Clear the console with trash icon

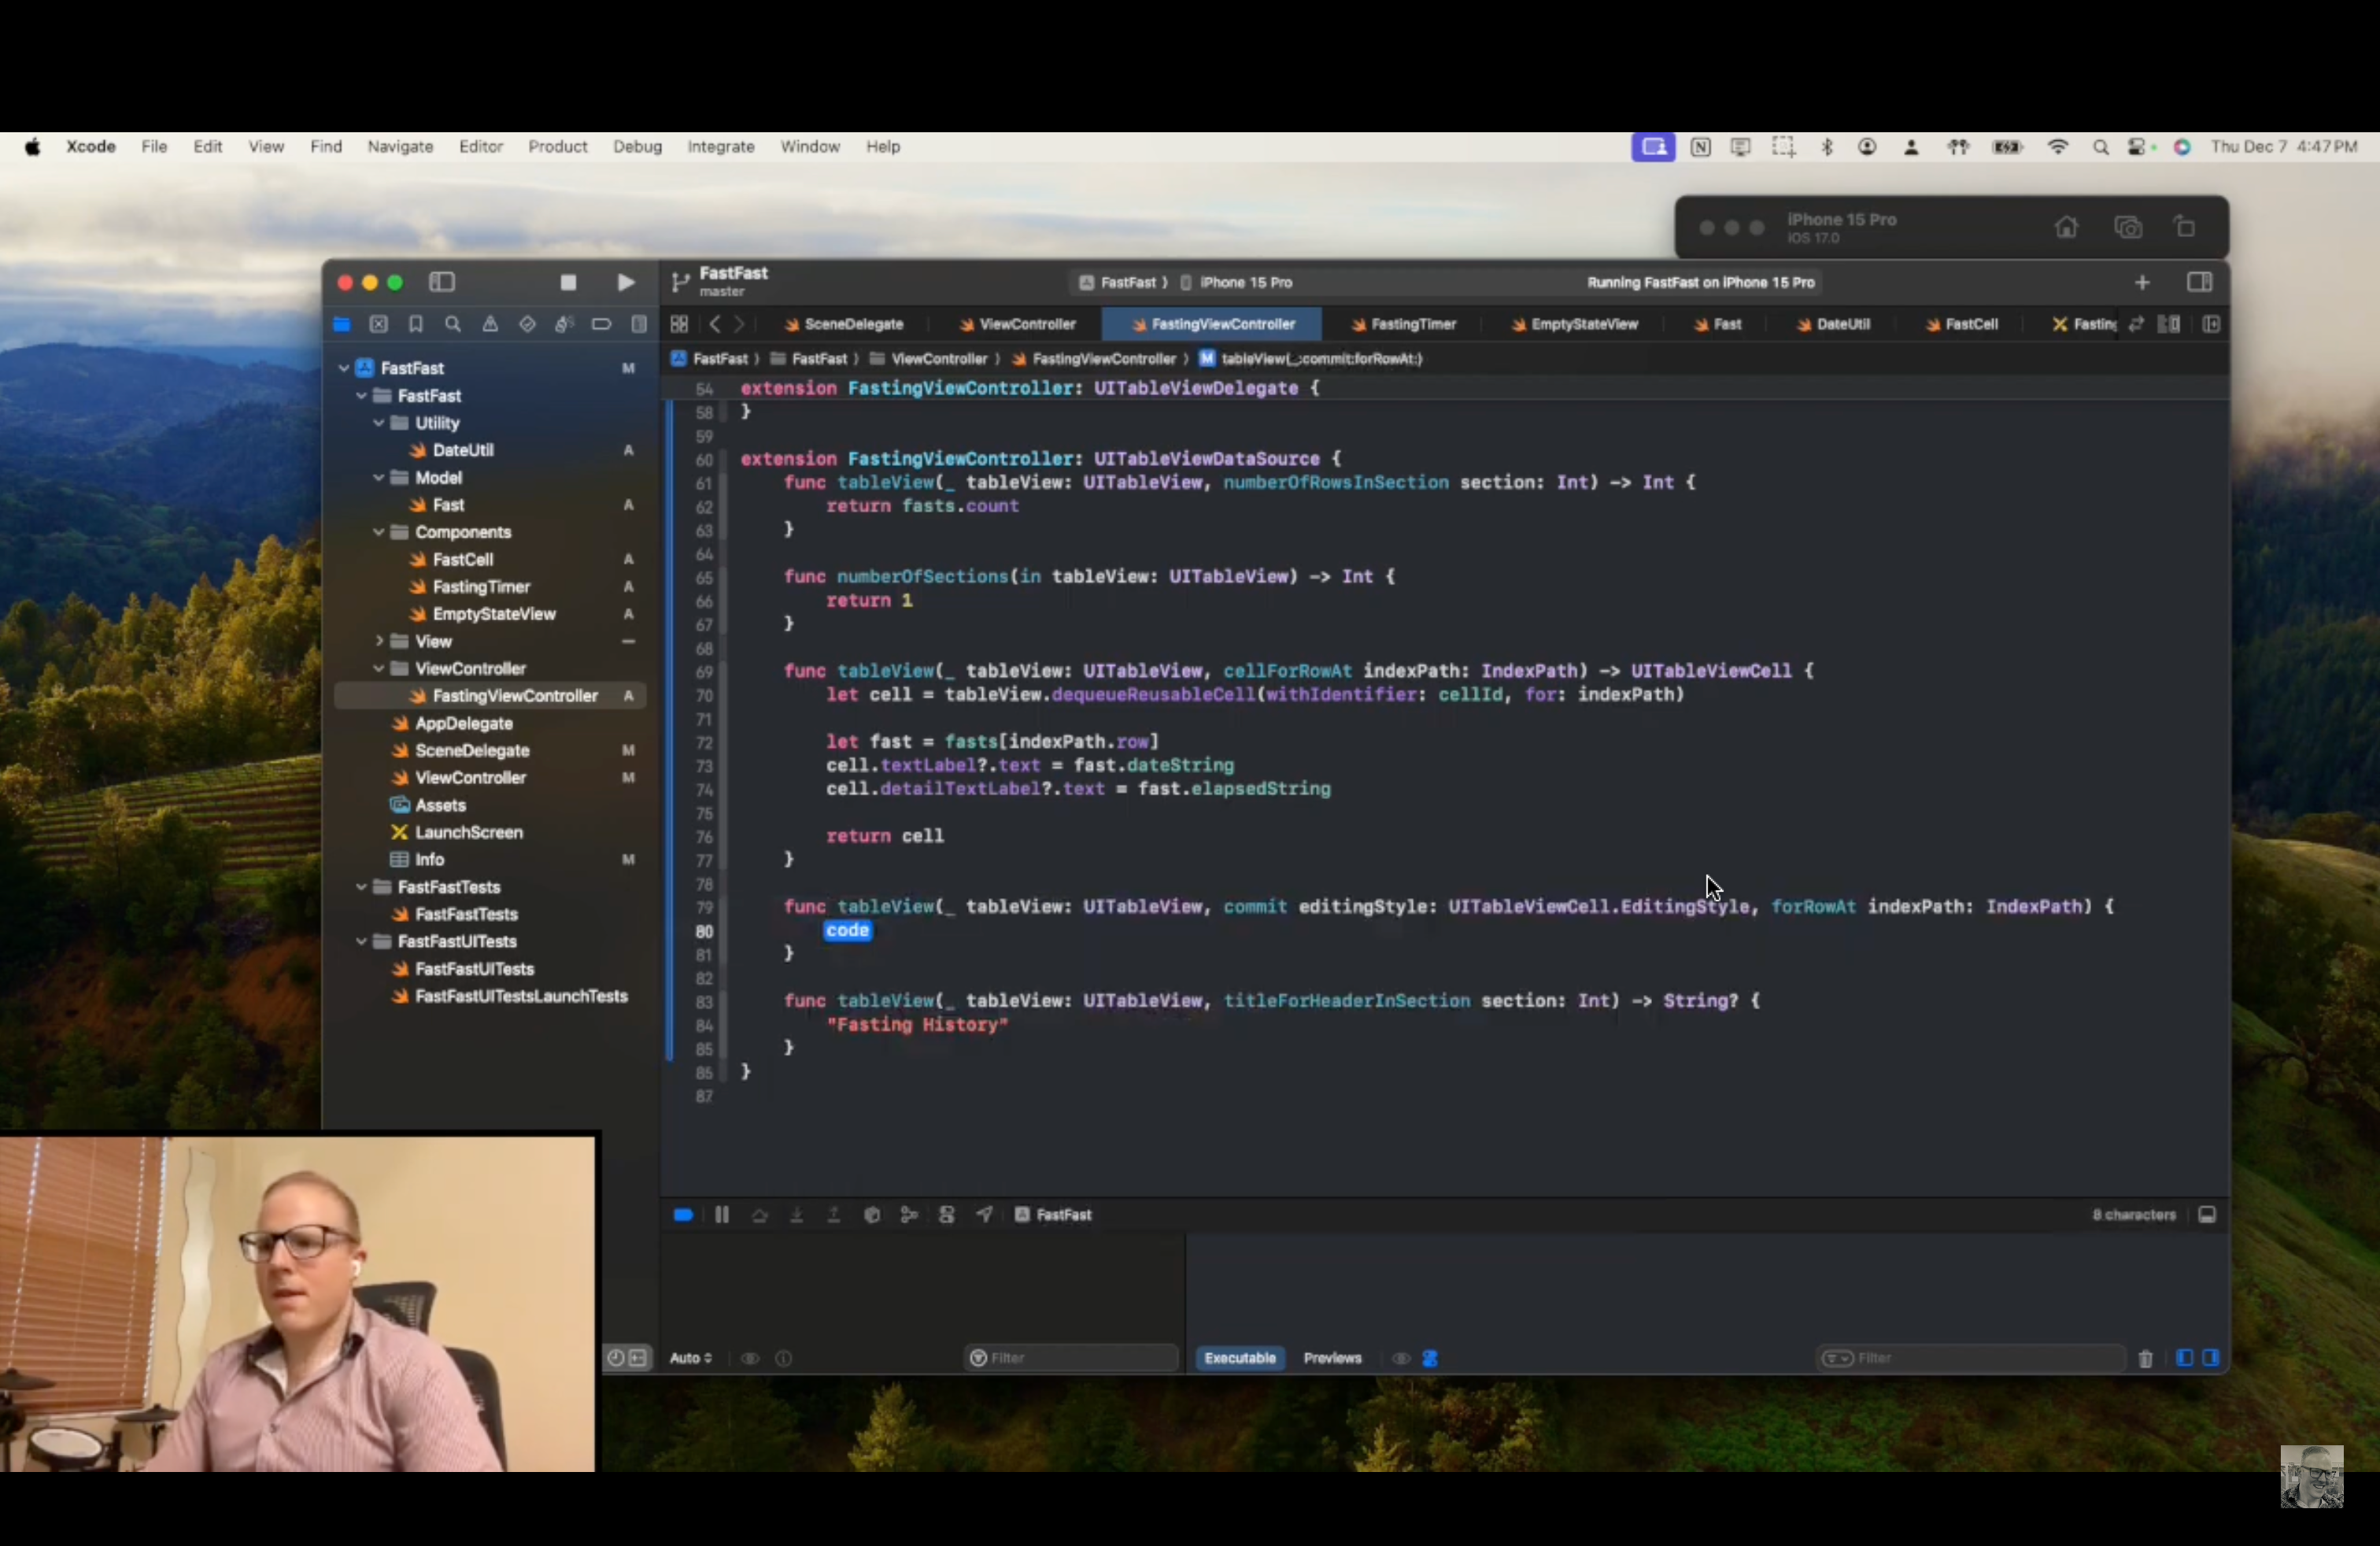click(2145, 1359)
